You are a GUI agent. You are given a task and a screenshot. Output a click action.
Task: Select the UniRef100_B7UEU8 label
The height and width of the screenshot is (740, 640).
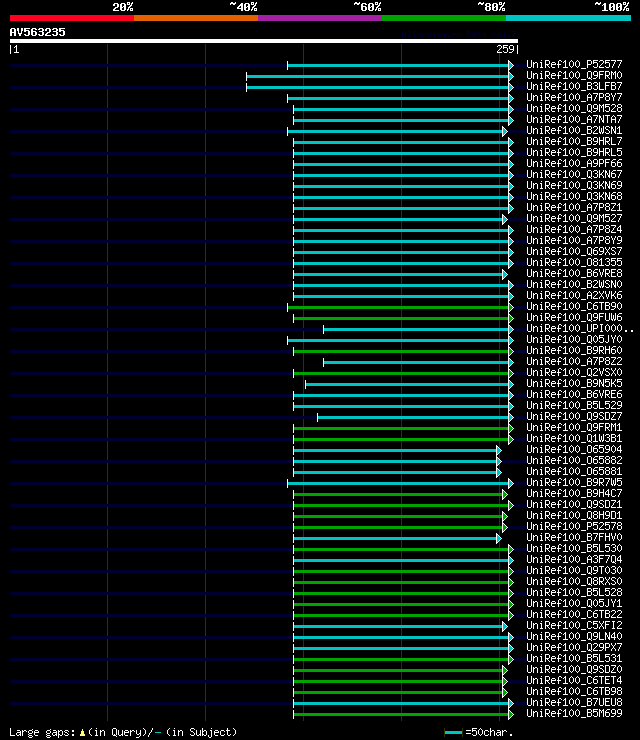tap(574, 703)
